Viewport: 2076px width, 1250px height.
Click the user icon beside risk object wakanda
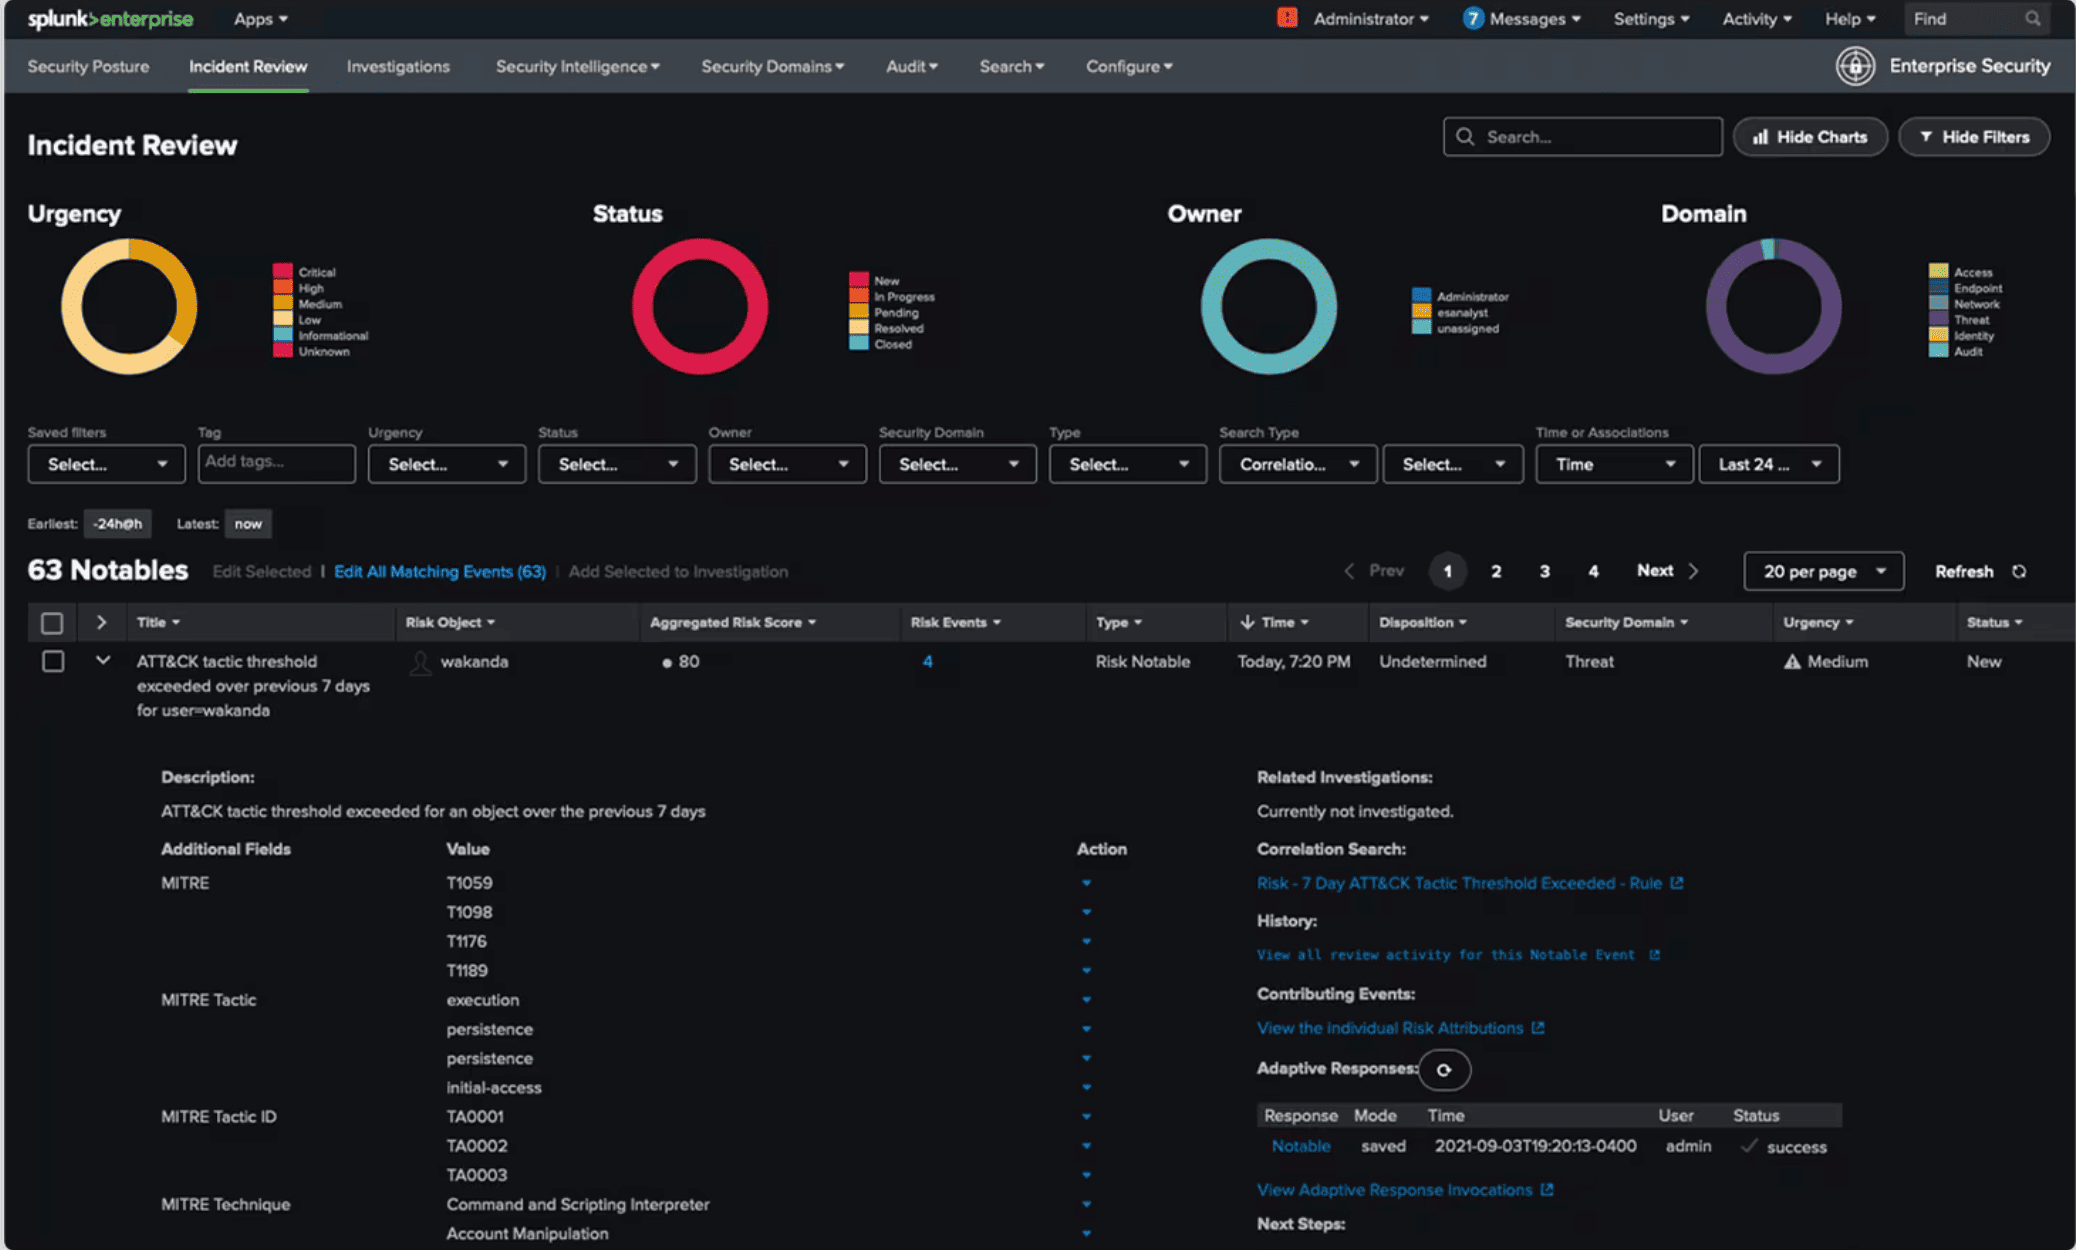click(x=420, y=662)
